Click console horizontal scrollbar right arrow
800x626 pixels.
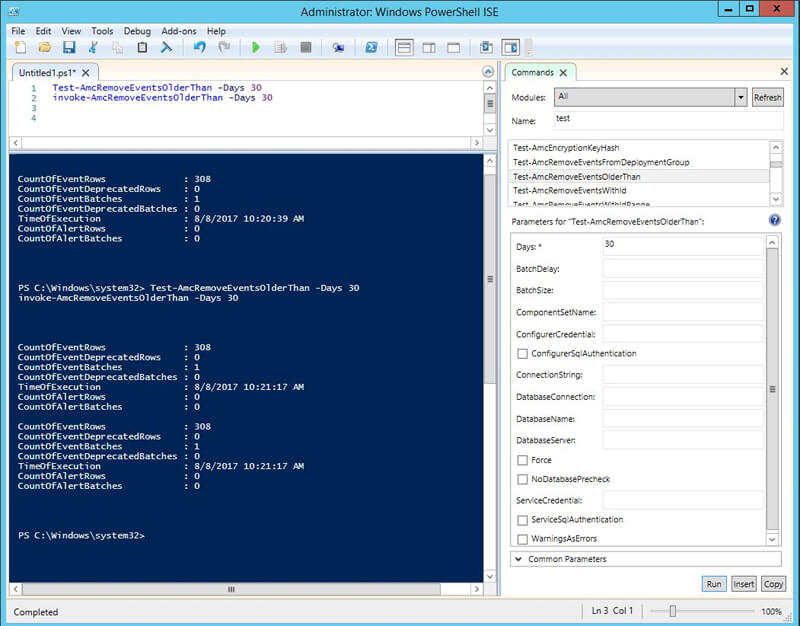tap(477, 589)
